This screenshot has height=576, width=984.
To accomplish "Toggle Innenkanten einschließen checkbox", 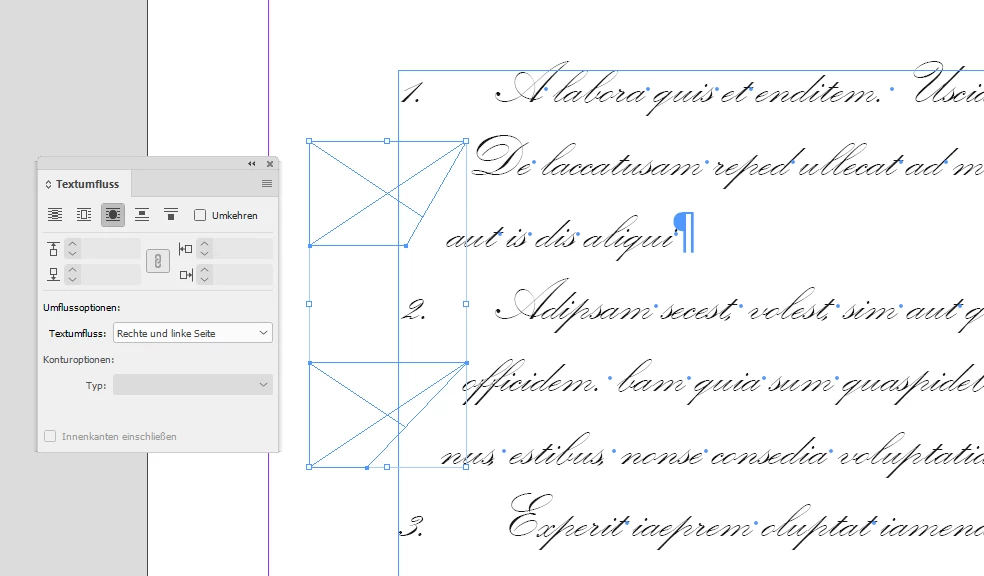I will tap(50, 436).
